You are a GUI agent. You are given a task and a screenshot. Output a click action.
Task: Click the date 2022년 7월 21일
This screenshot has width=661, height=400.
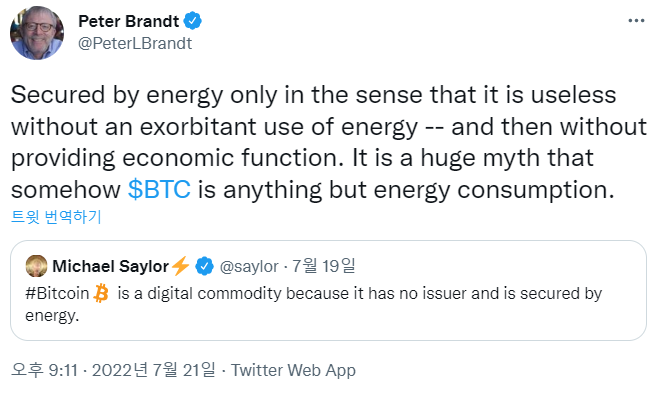(x=154, y=370)
